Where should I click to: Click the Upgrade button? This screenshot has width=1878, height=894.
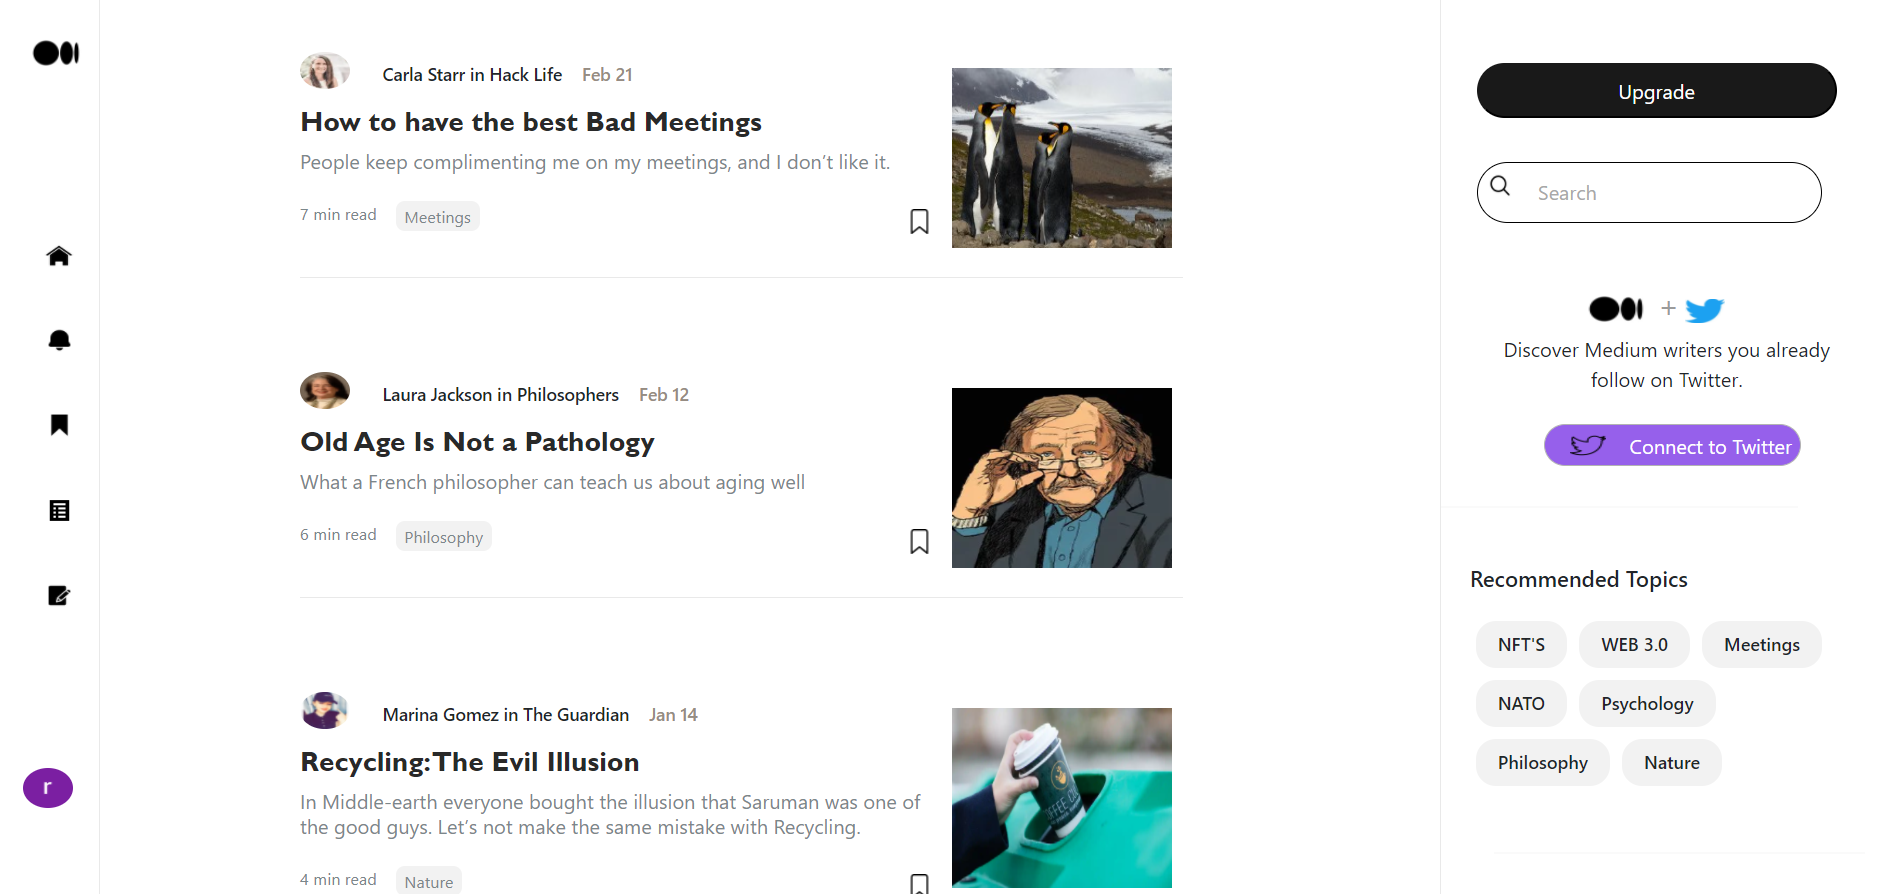point(1656,91)
